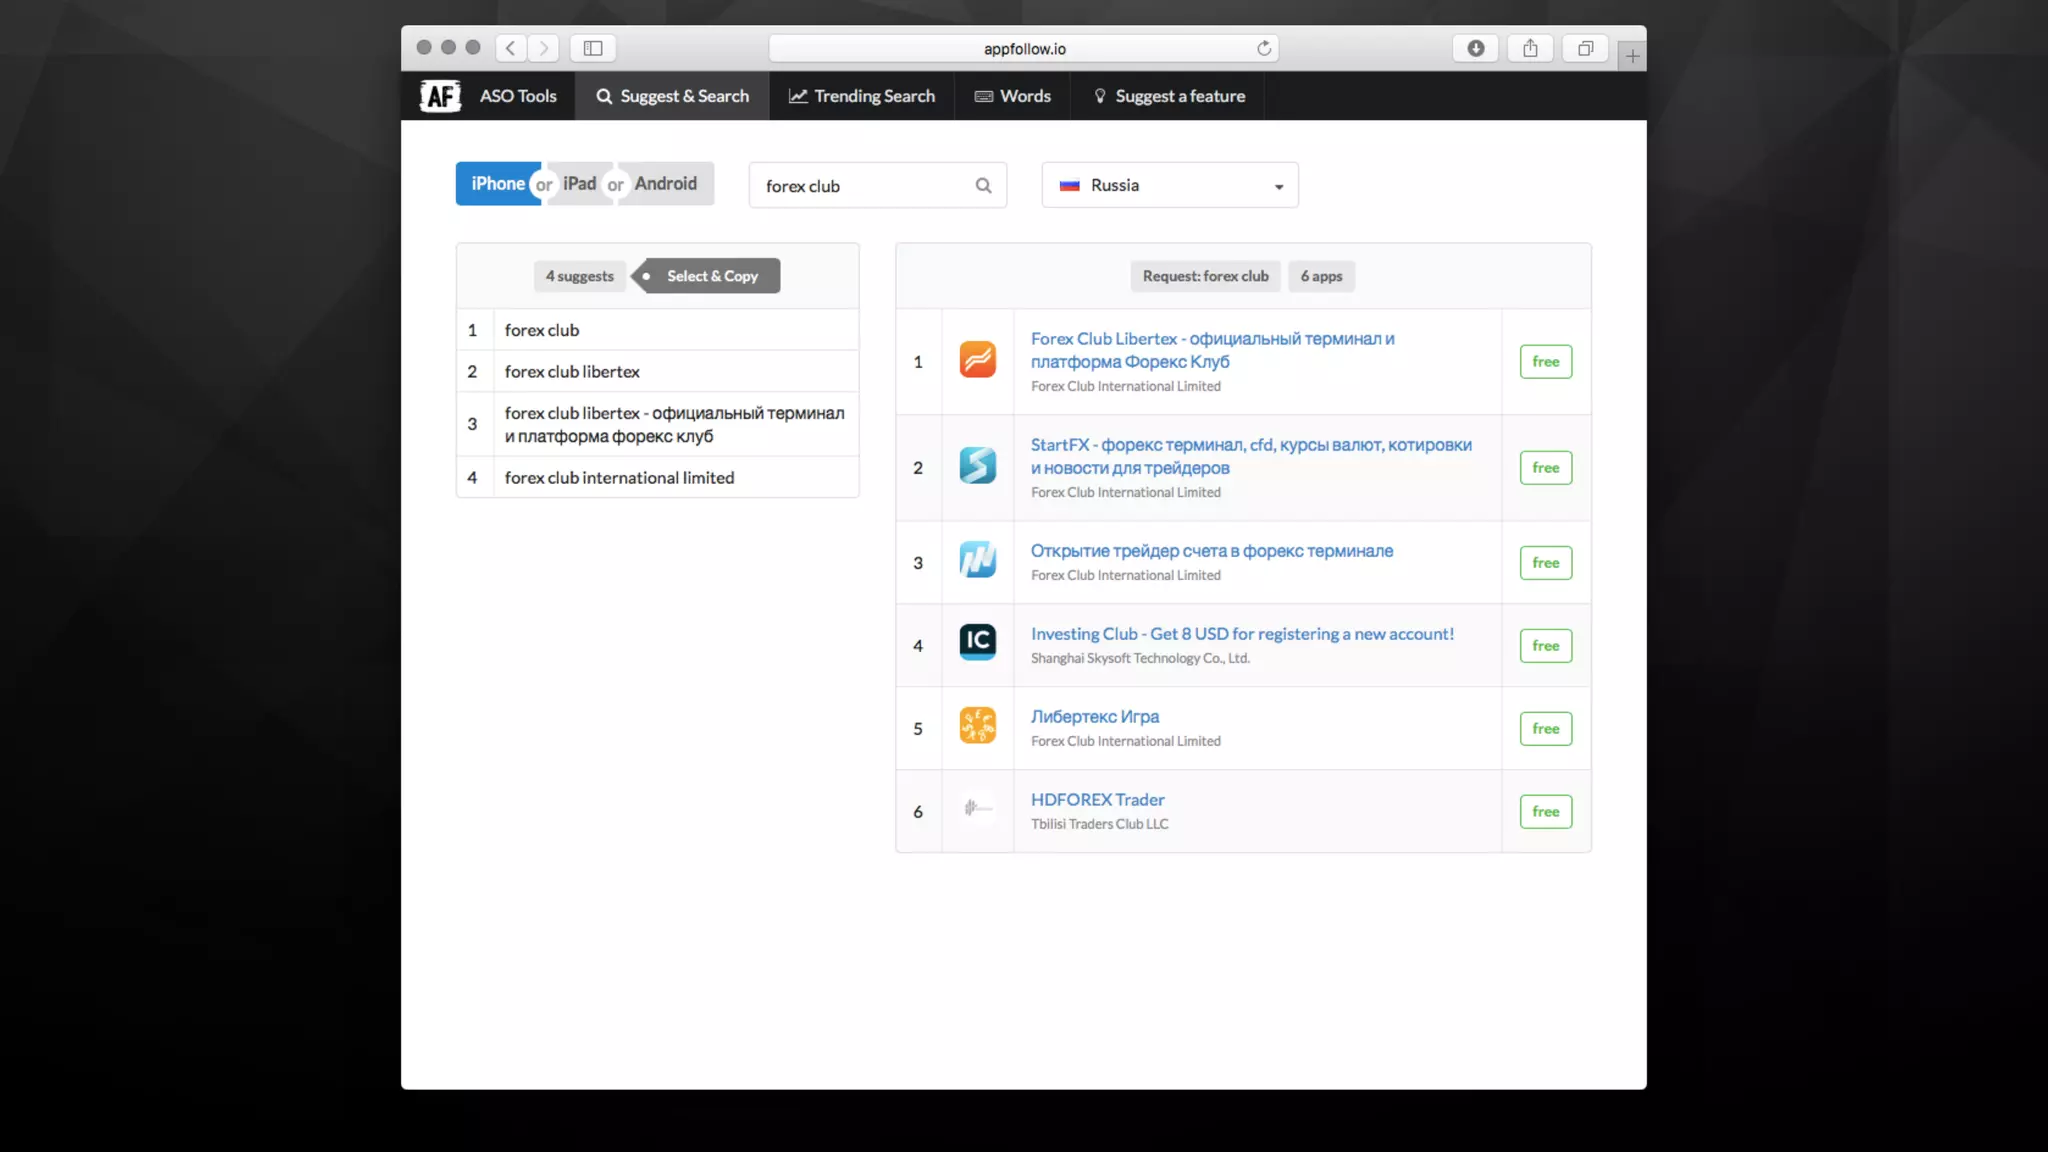
Task: Open the Forex Club Libertex app icon
Action: (x=977, y=360)
